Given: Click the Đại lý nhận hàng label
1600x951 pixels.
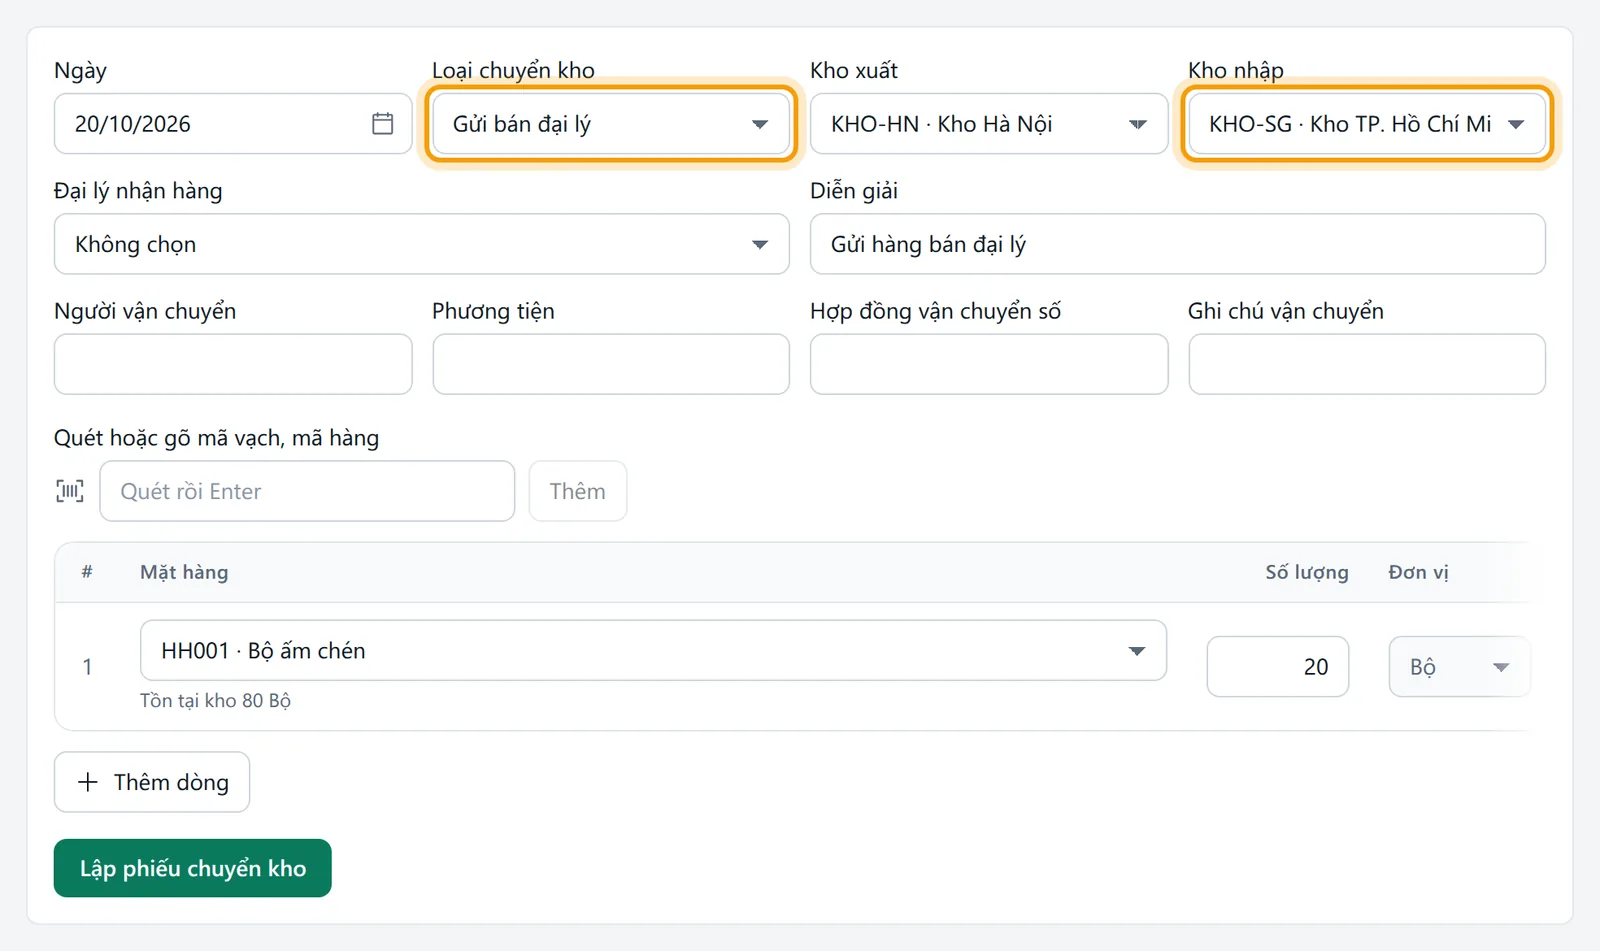Looking at the screenshot, I should point(138,190).
